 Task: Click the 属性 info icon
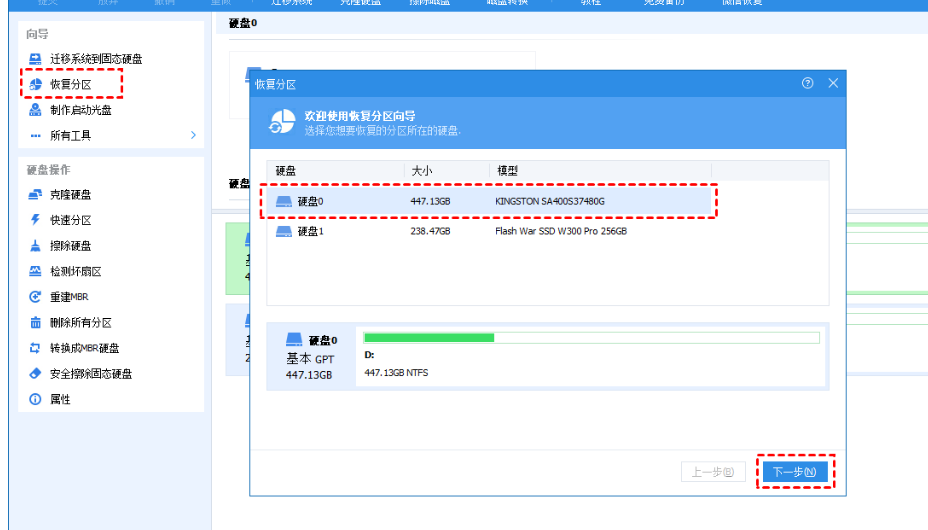[x=36, y=399]
